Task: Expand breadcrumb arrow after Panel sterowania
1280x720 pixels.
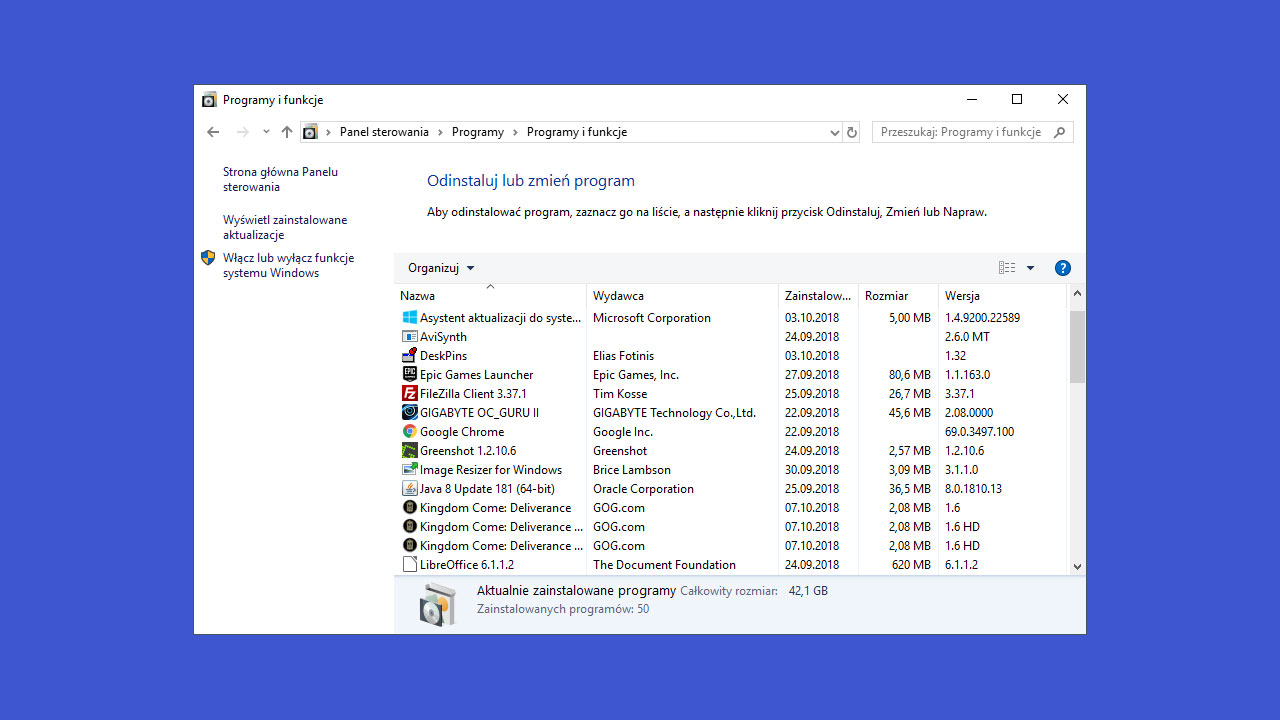Action: [440, 132]
